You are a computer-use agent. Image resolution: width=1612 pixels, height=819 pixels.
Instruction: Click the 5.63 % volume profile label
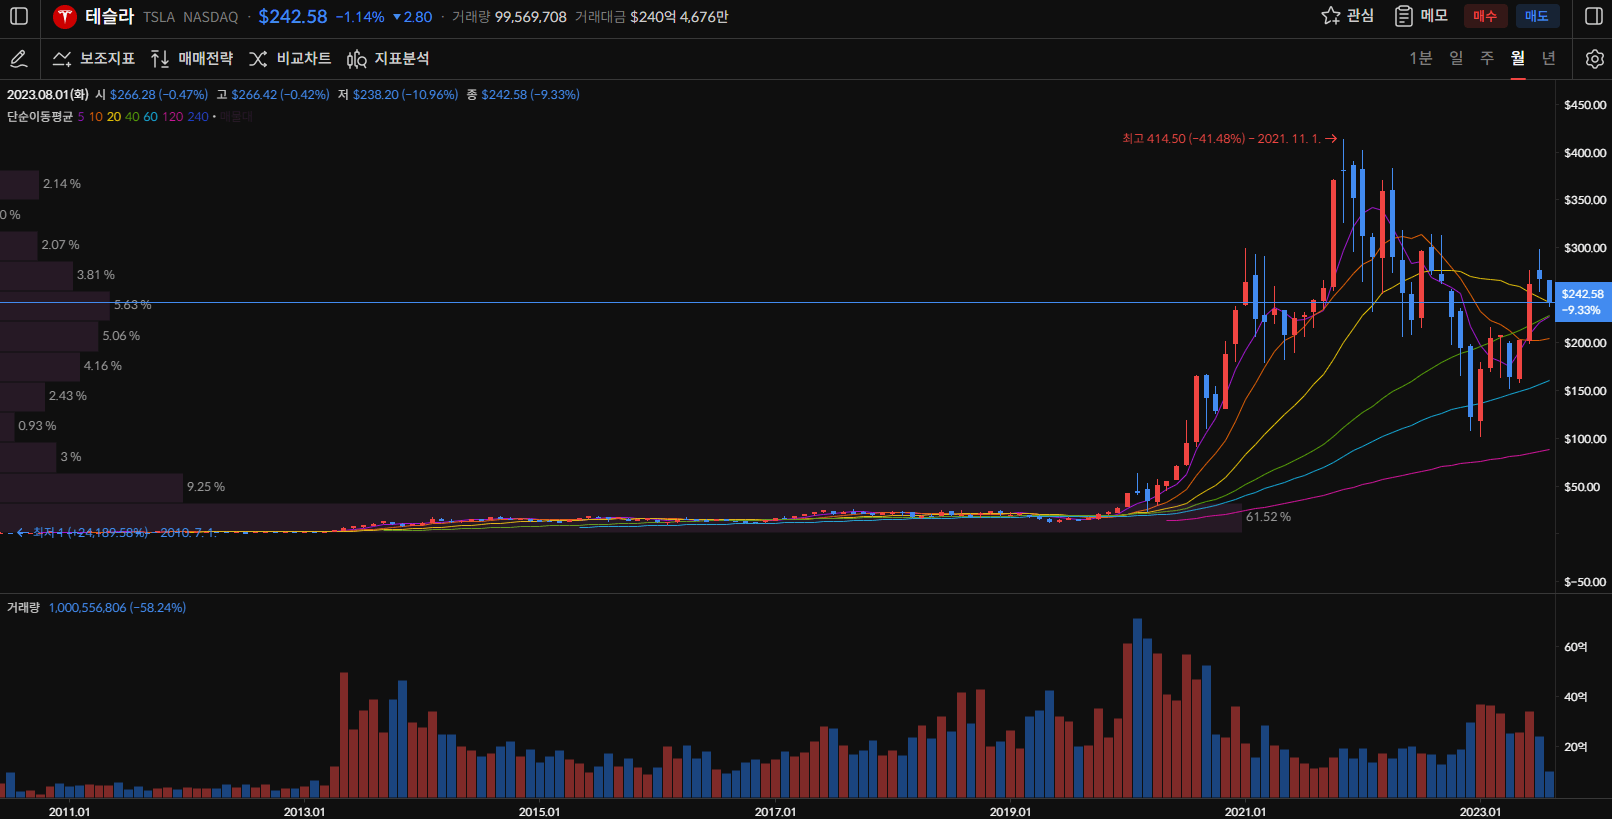(x=132, y=305)
